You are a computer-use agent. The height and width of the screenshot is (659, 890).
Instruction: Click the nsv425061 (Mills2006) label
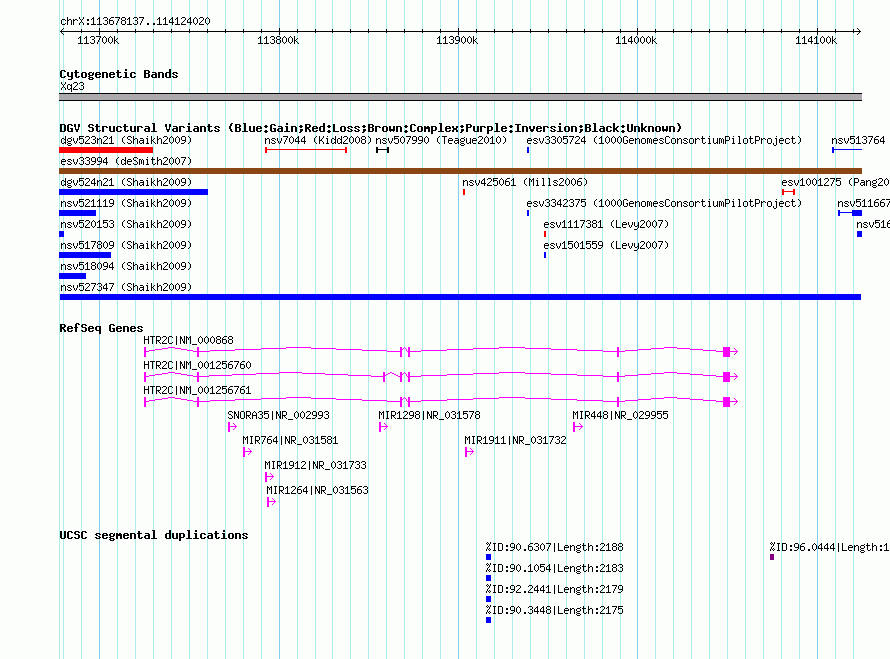[x=525, y=182]
